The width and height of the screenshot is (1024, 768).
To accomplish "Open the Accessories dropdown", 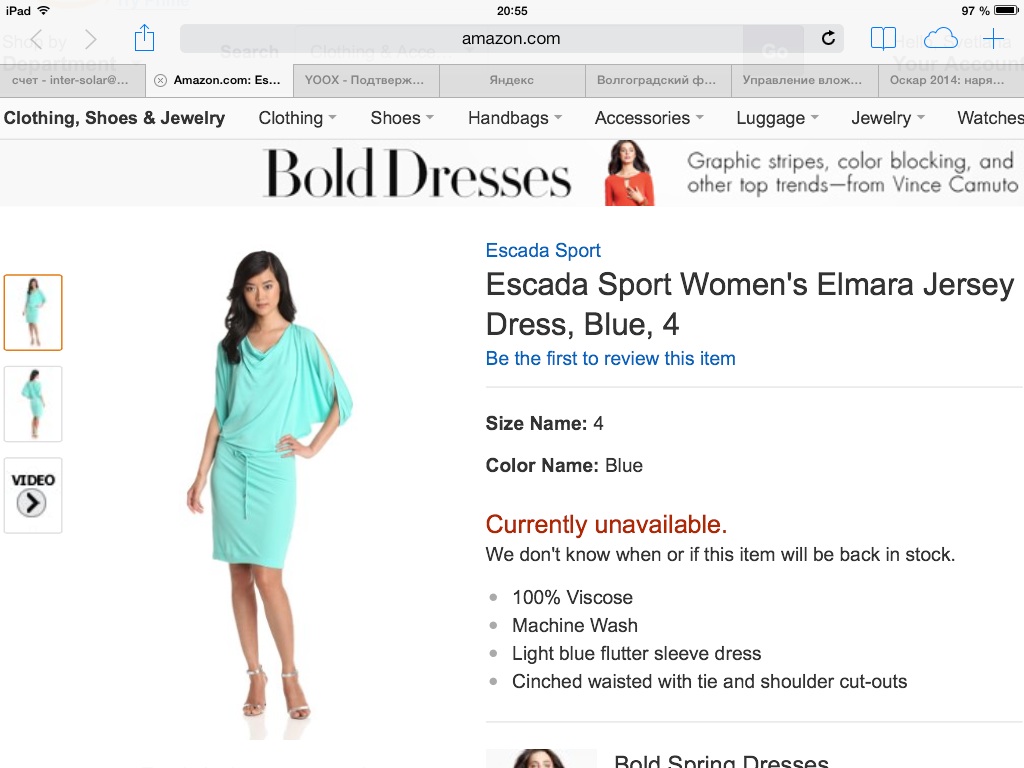I will pos(649,118).
